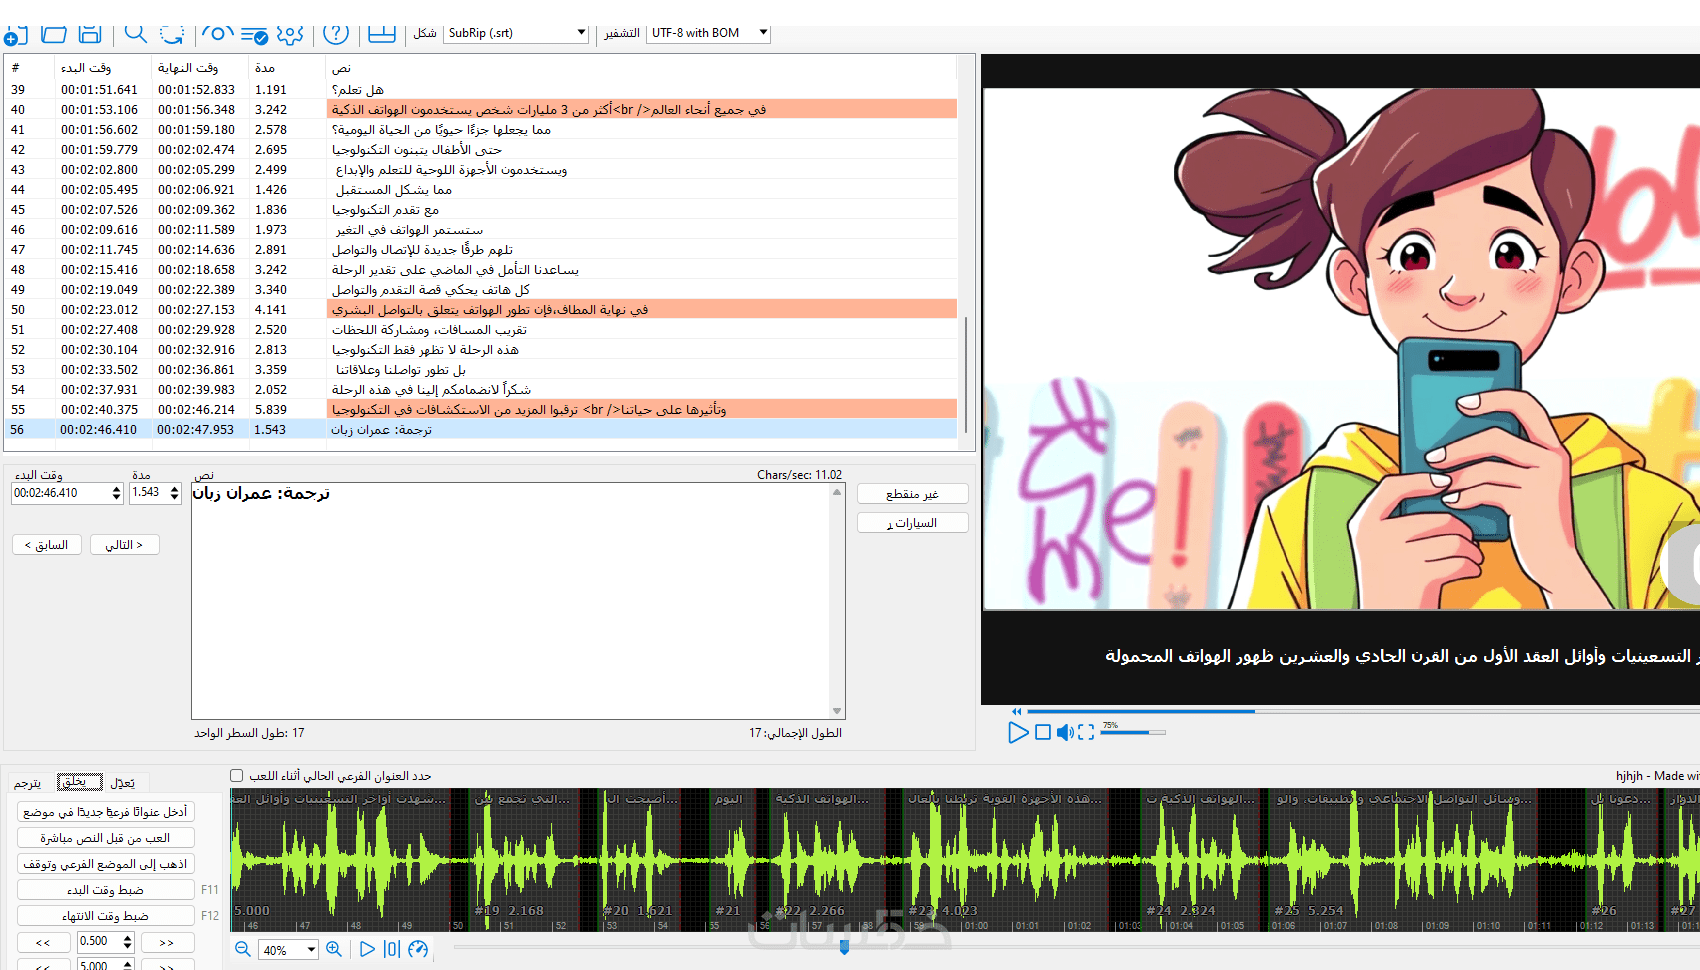Zoom in the waveform

(334, 949)
